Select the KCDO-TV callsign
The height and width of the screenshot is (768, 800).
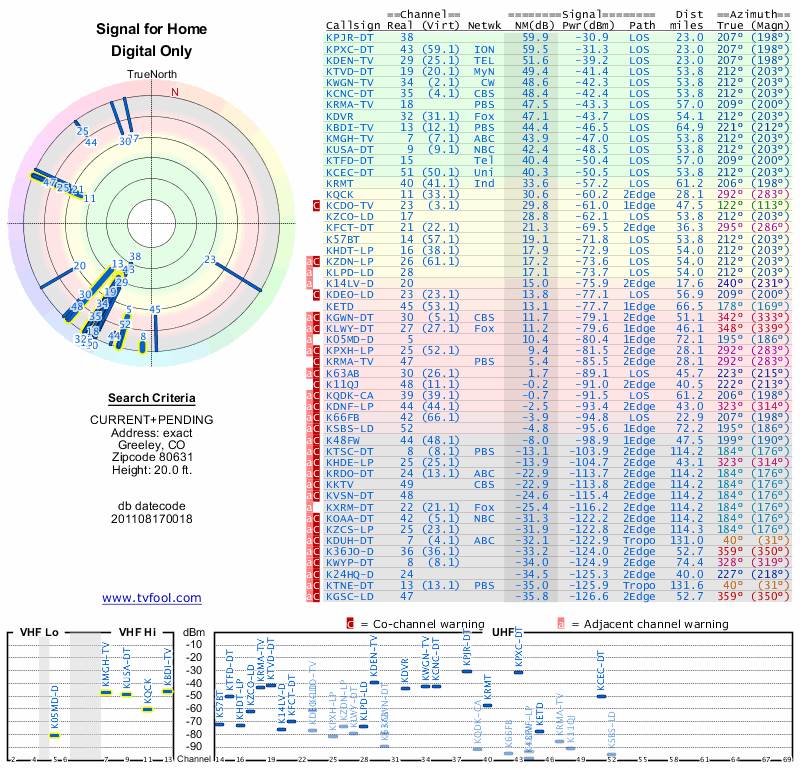pyautogui.click(x=350, y=206)
